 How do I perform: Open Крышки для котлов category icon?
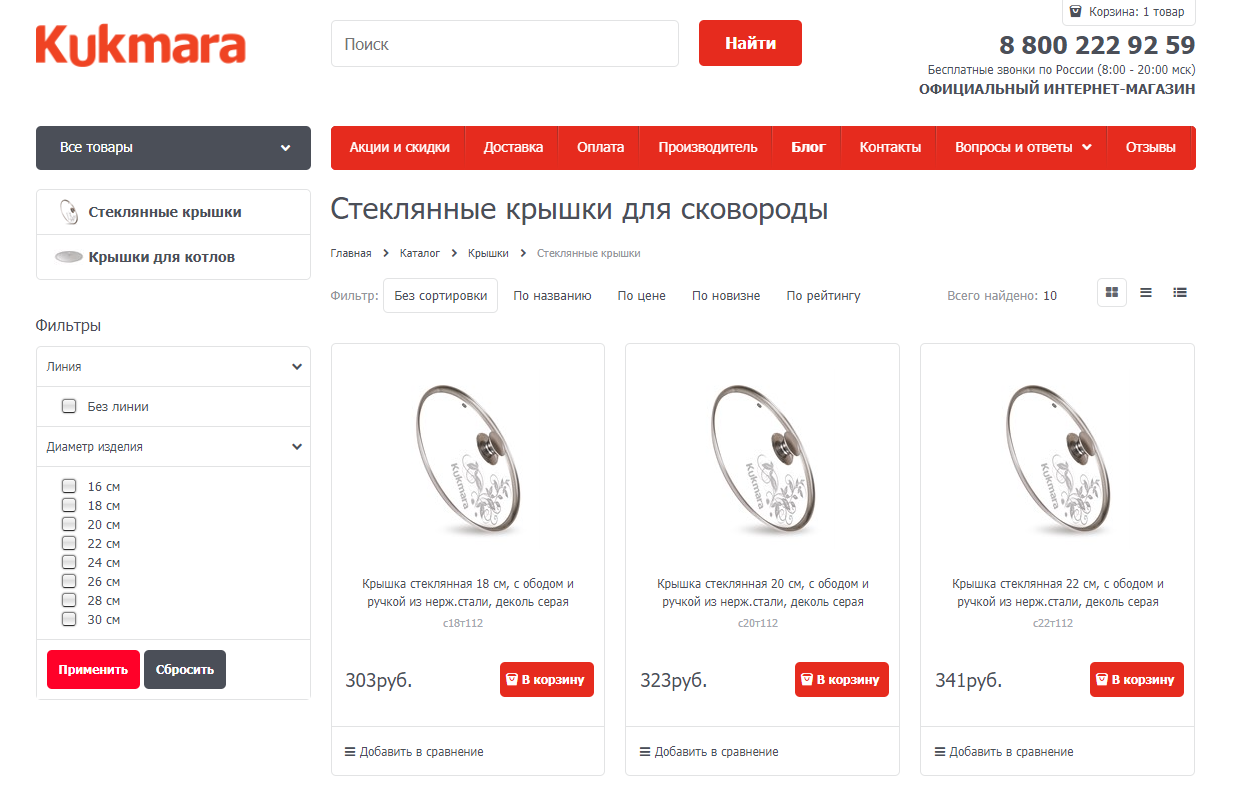68,257
